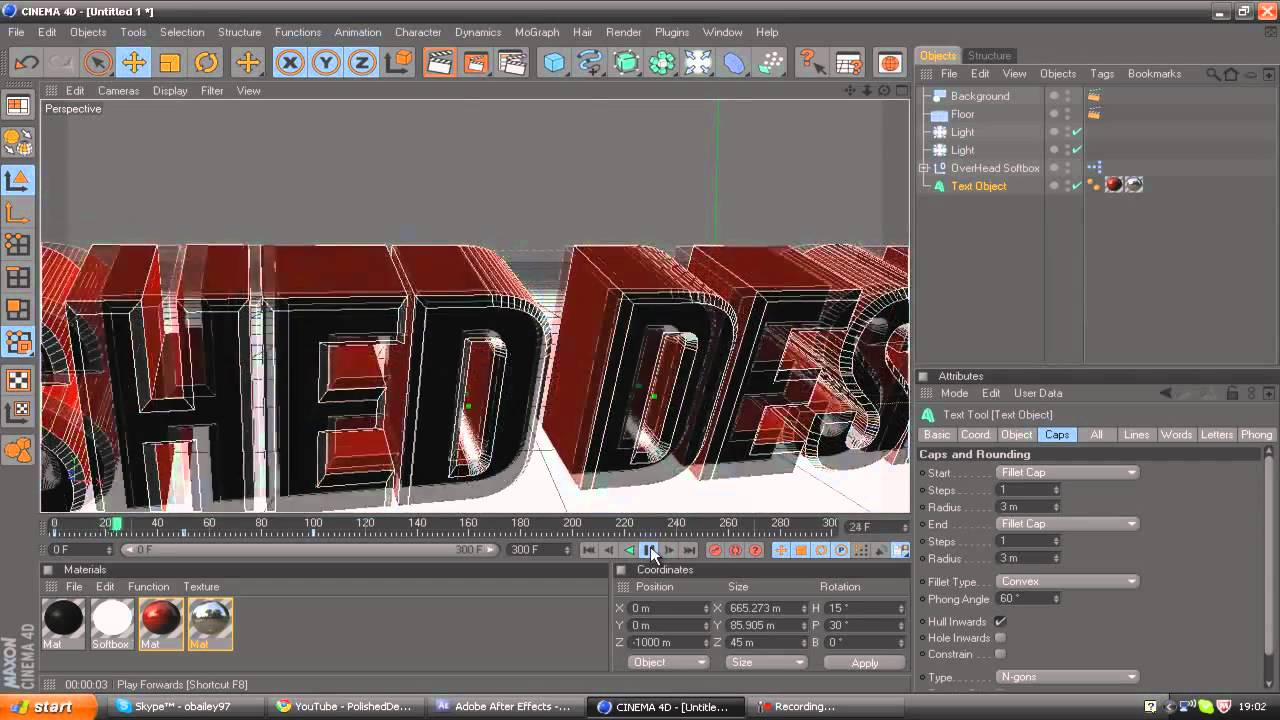1280x720 pixels.
Task: Switch to the Structure tab
Action: click(989, 56)
